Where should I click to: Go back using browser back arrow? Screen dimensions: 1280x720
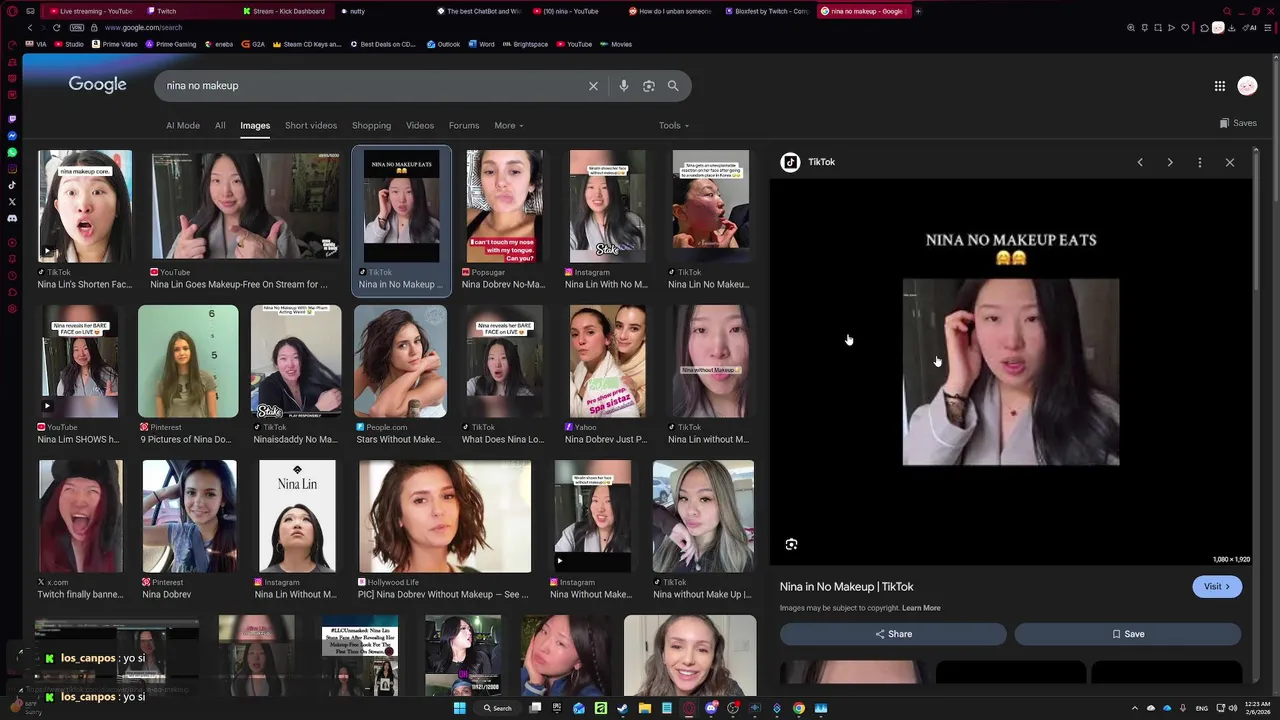pos(29,28)
